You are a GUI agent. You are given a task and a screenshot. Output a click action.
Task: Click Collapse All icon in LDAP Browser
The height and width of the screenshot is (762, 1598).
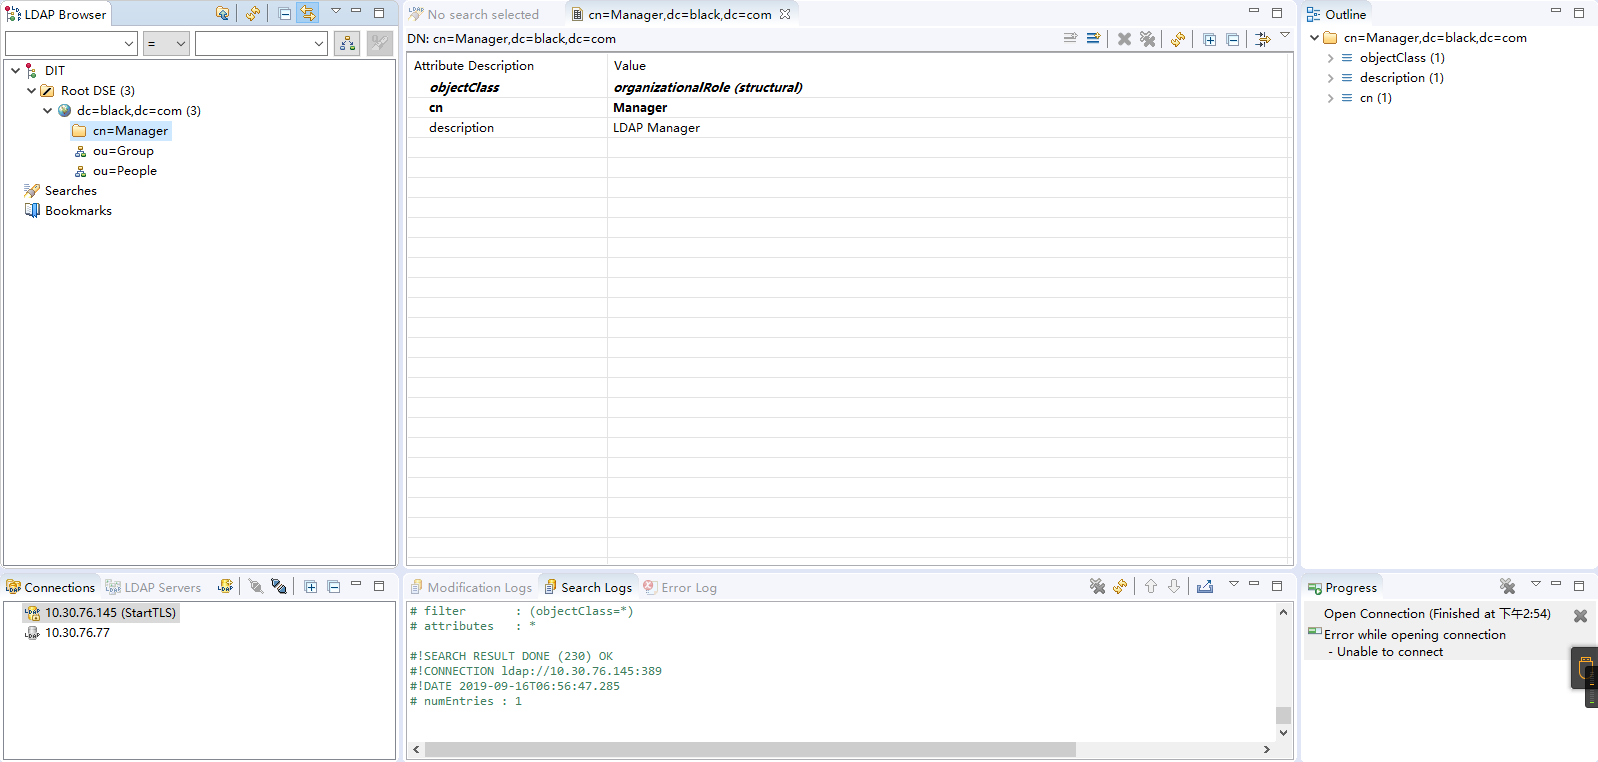tap(285, 14)
